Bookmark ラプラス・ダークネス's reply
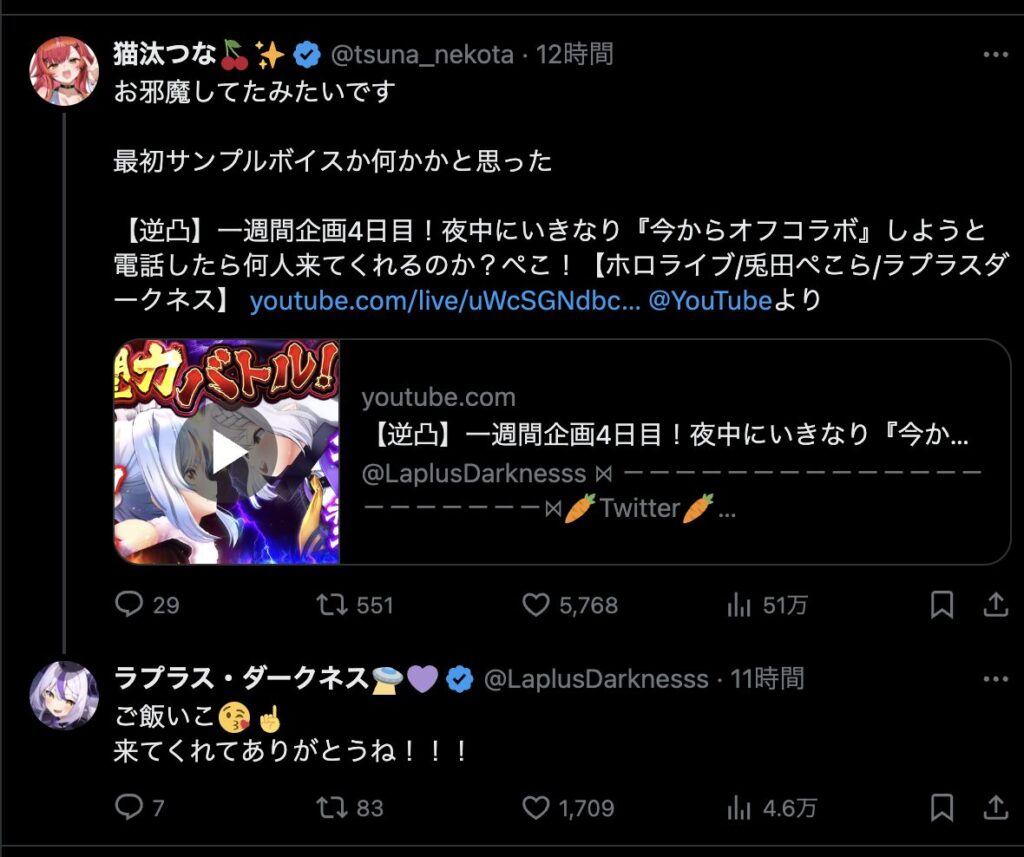 click(x=942, y=808)
